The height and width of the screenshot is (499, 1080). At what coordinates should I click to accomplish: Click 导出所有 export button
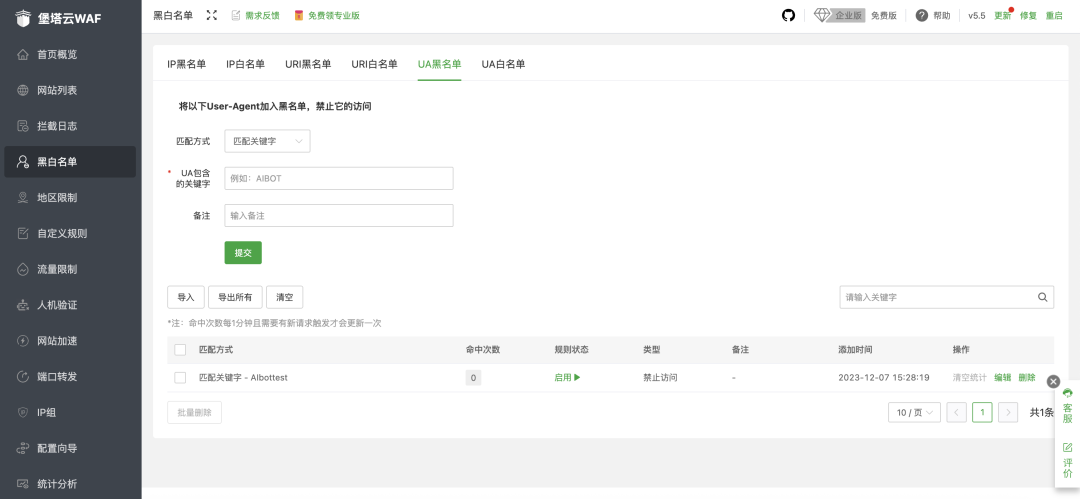(236, 297)
